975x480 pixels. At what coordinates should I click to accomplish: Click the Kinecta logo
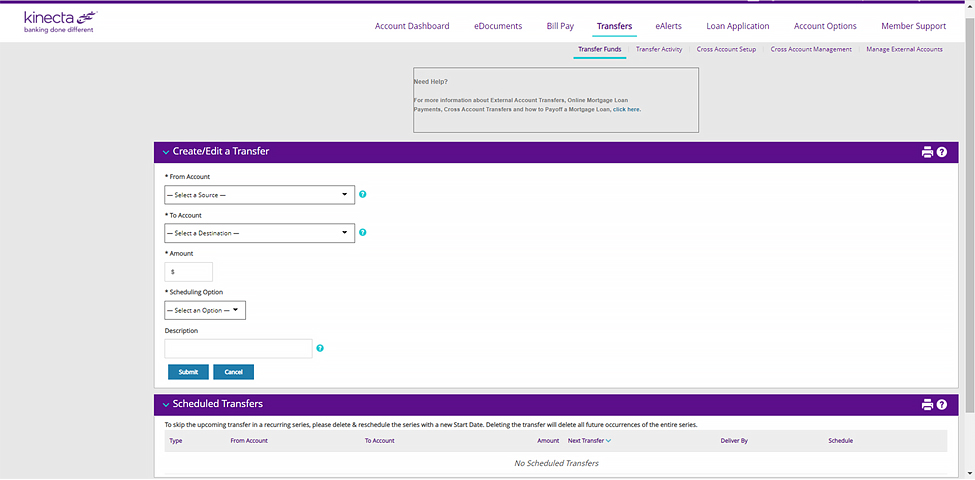(x=60, y=22)
